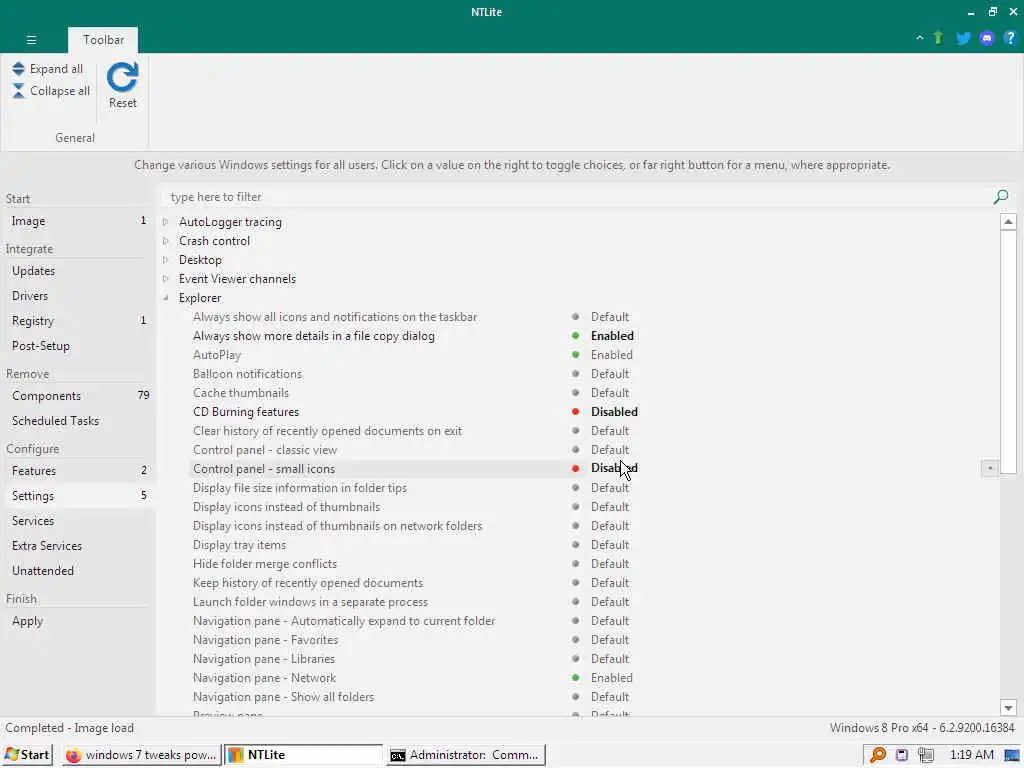This screenshot has width=1024, height=768.
Task: Open the Components page in sidebar
Action: (x=78, y=396)
